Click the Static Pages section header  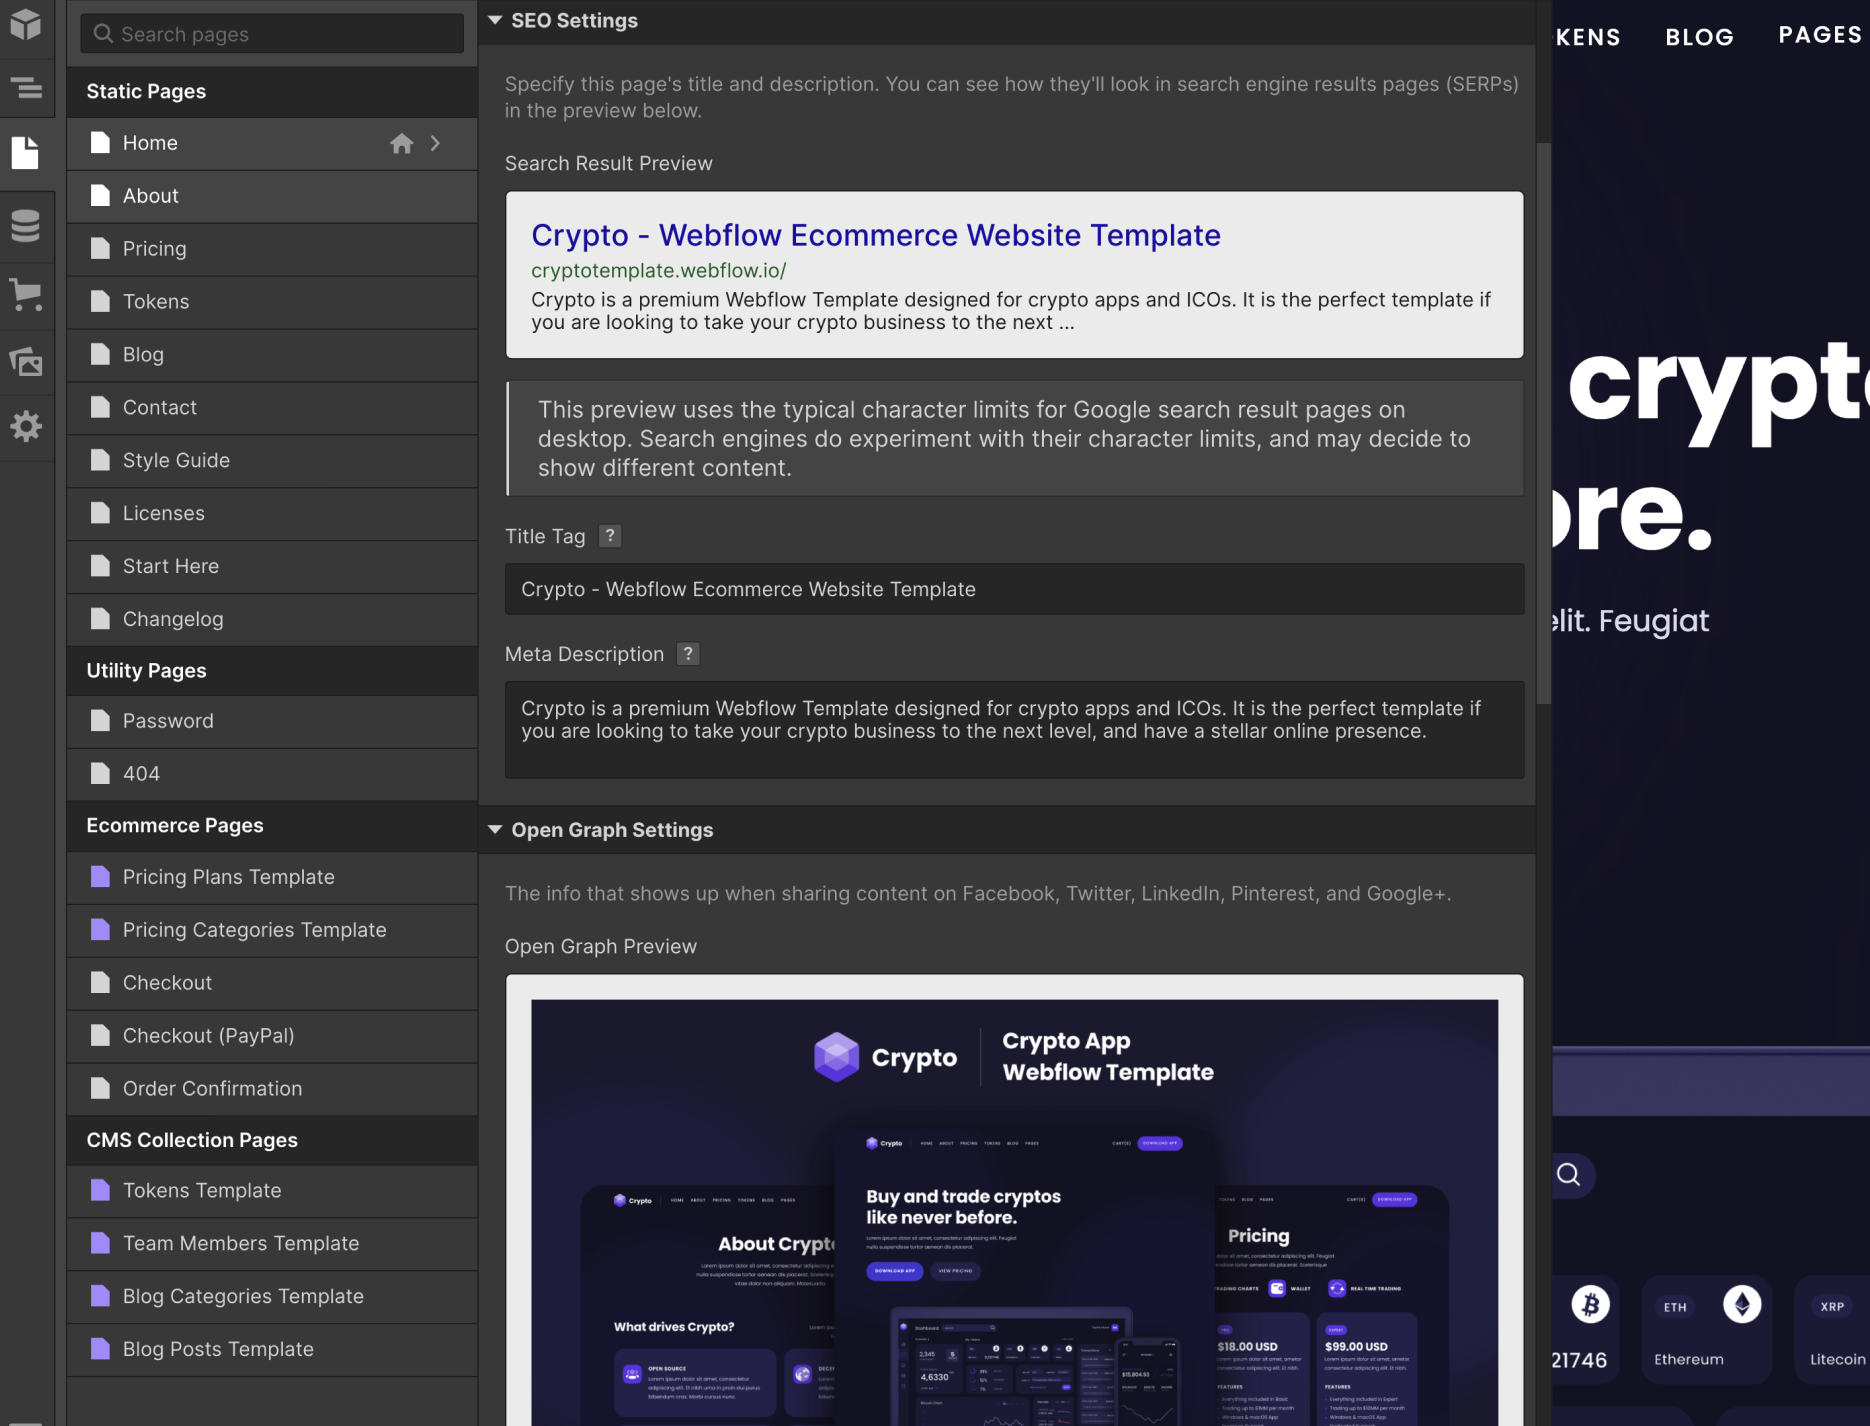pyautogui.click(x=272, y=92)
